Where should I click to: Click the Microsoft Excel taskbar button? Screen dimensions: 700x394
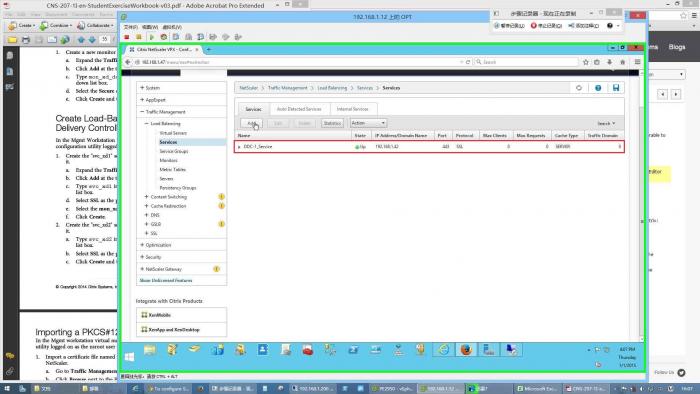pyautogui.click(x=536, y=389)
